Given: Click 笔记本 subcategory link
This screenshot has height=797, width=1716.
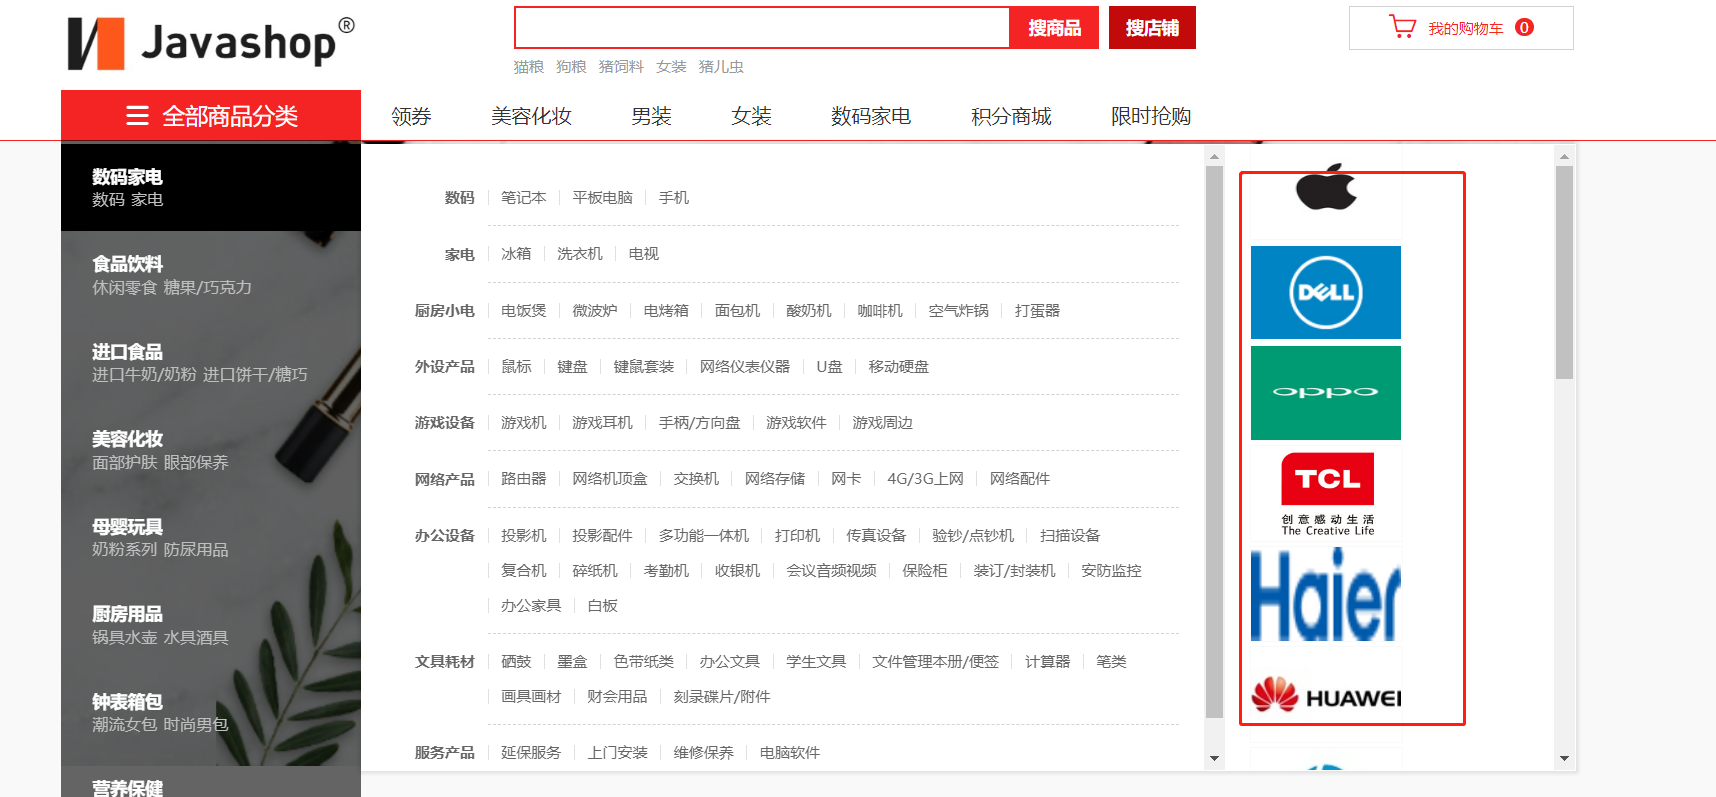Looking at the screenshot, I should tap(524, 198).
